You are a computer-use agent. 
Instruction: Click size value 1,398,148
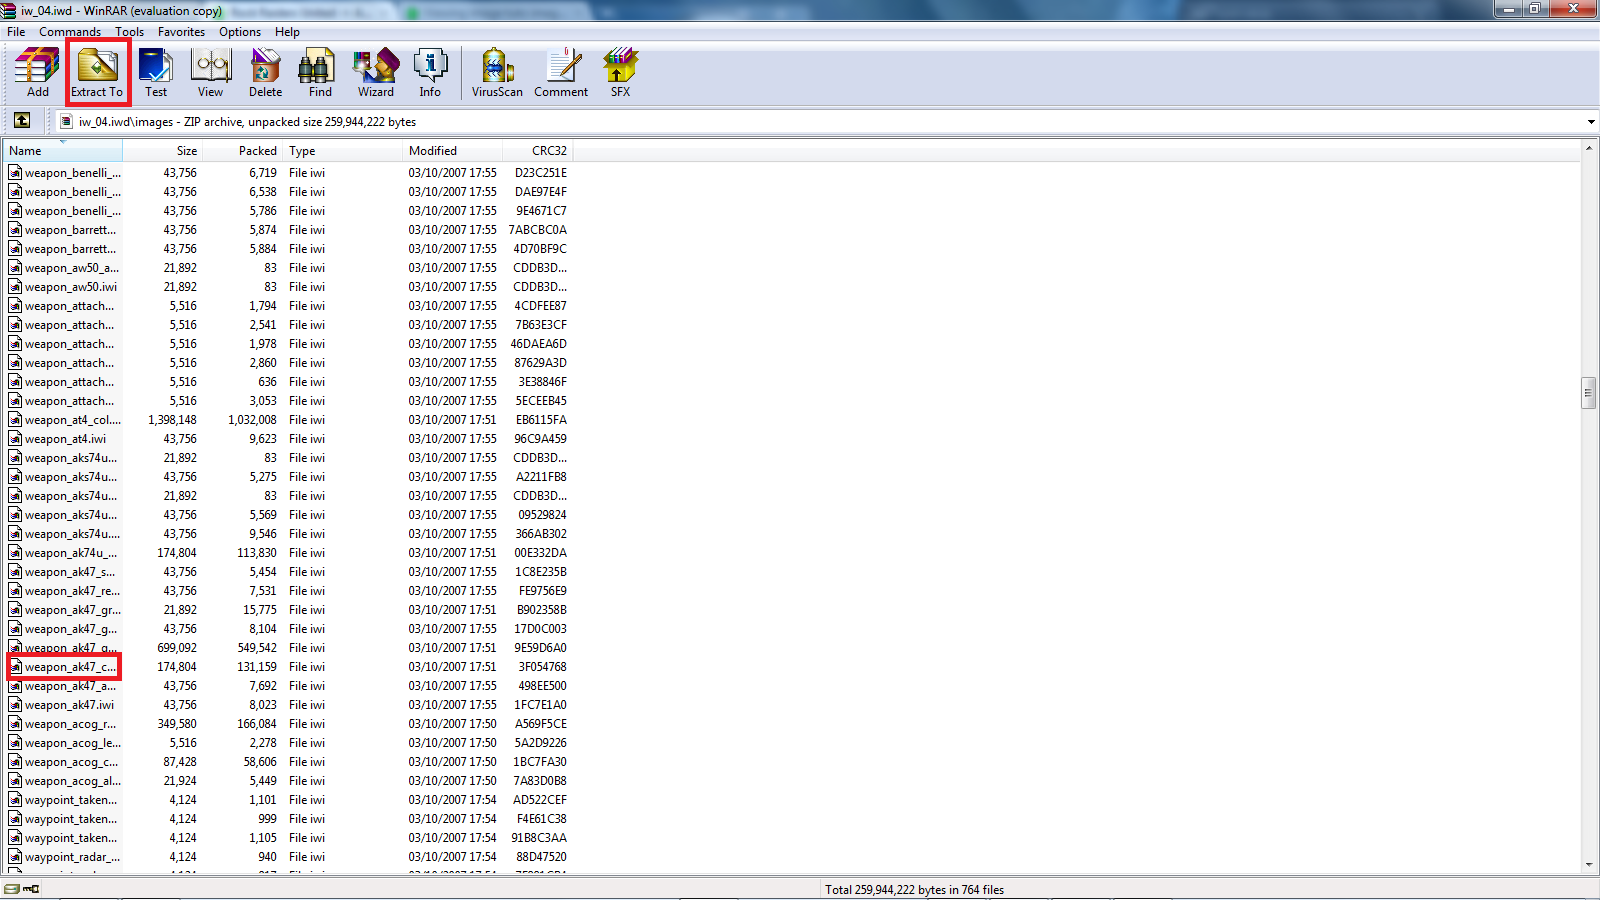tap(172, 420)
